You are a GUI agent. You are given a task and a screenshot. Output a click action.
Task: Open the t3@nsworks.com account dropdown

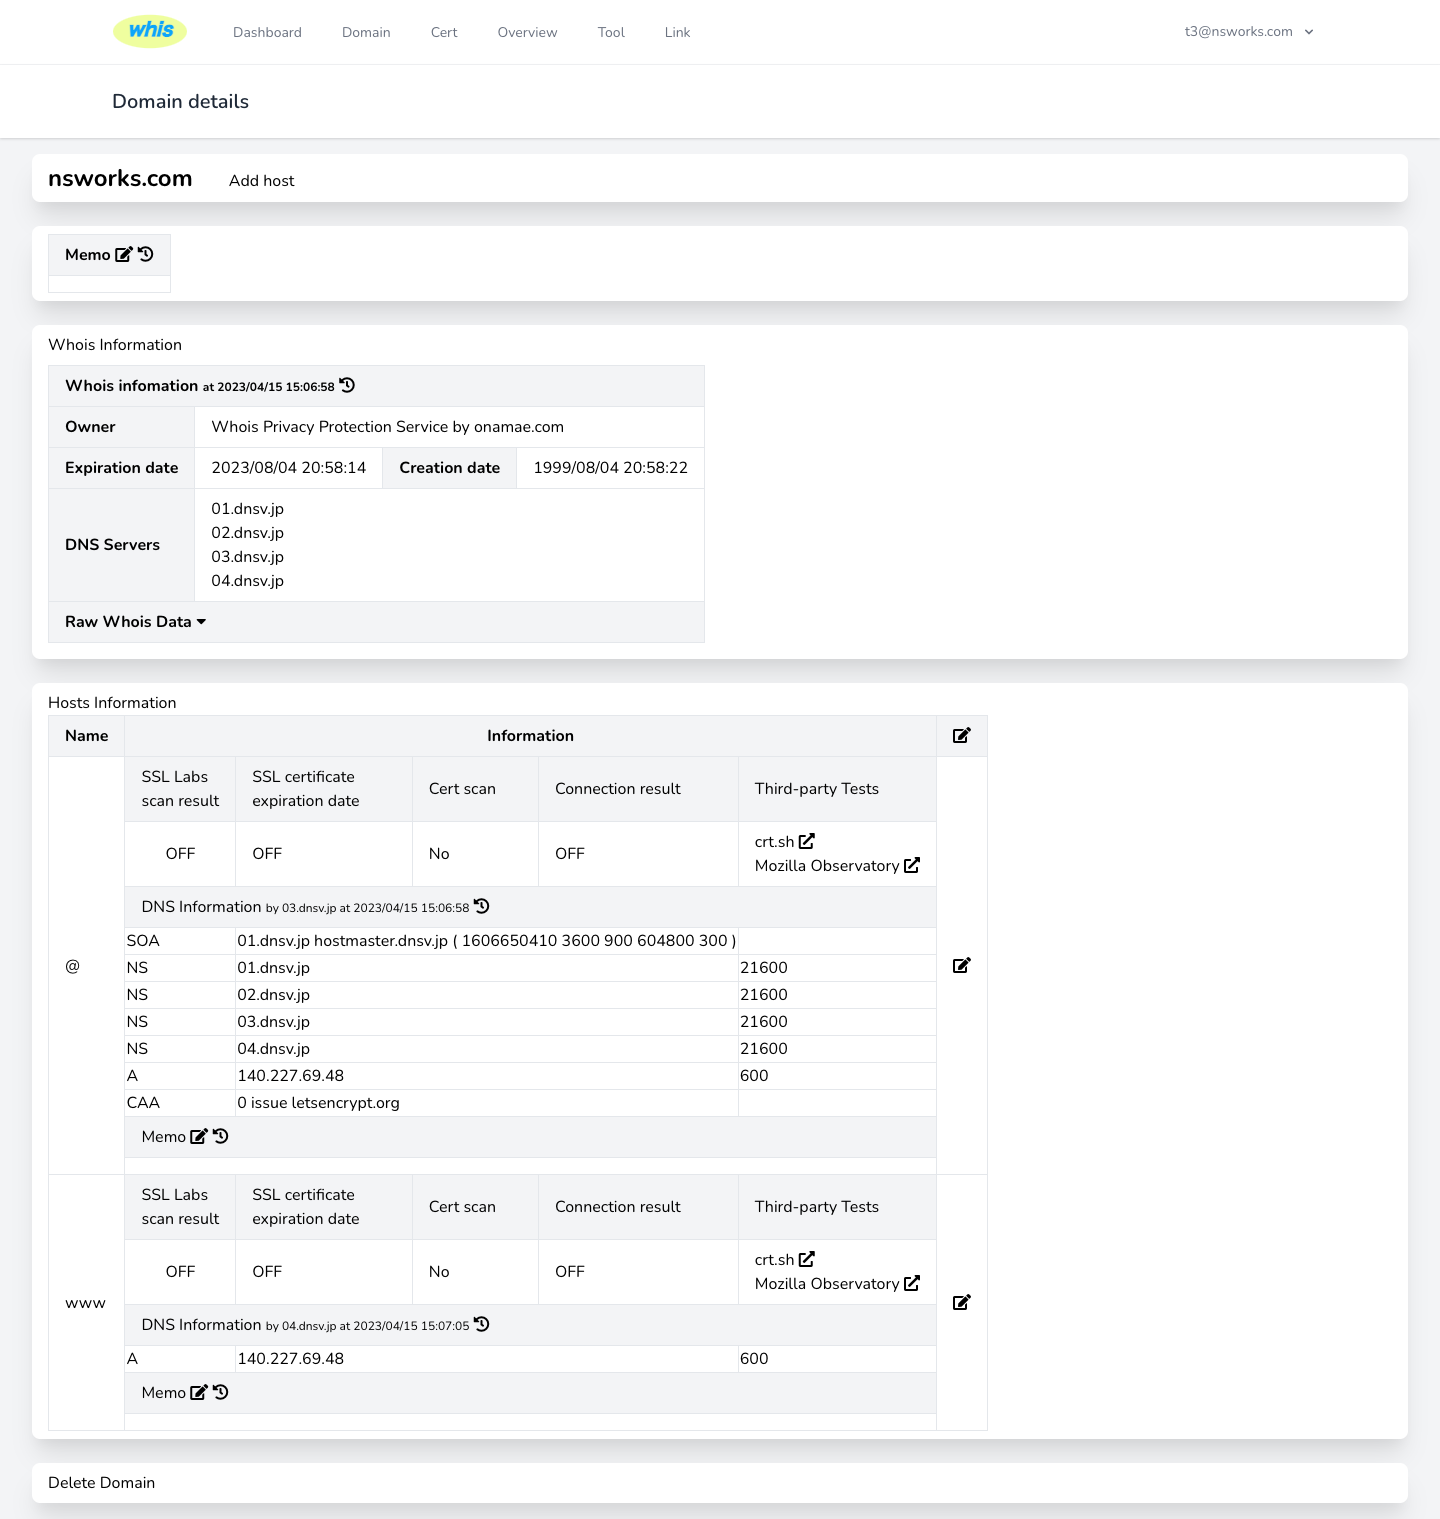click(x=1248, y=32)
